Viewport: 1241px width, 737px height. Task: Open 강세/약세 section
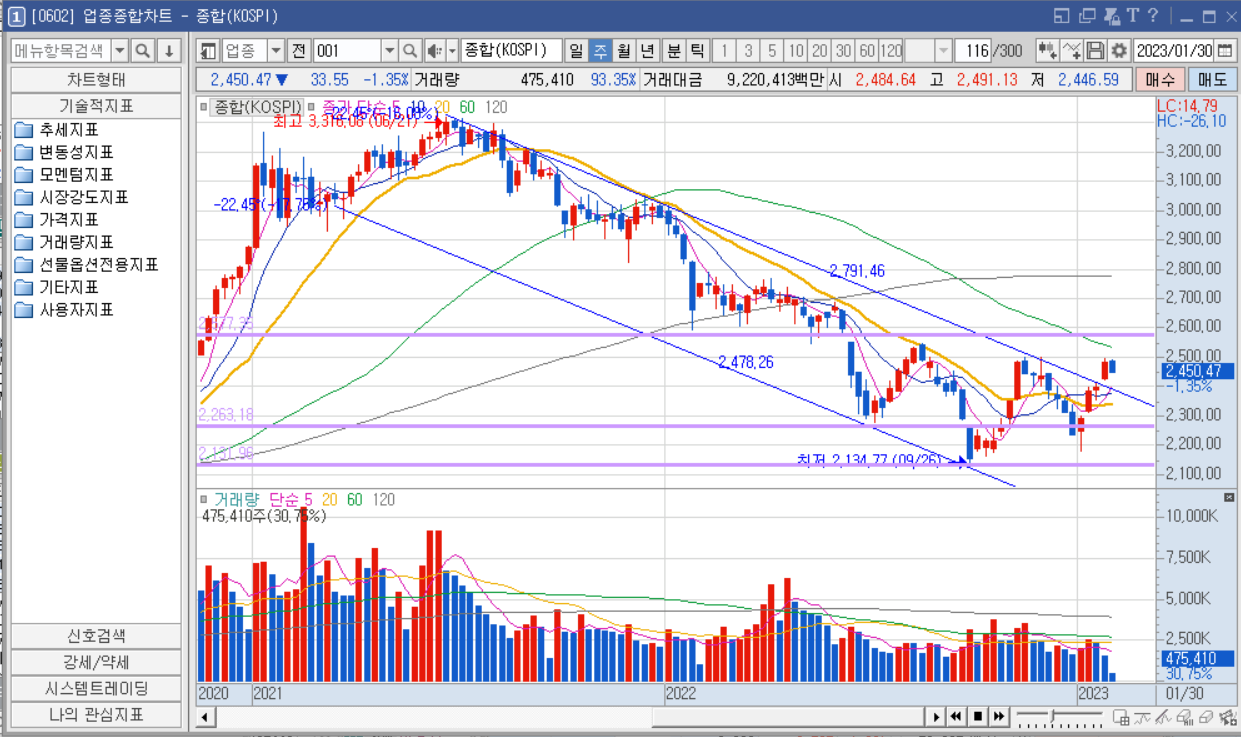(96, 663)
